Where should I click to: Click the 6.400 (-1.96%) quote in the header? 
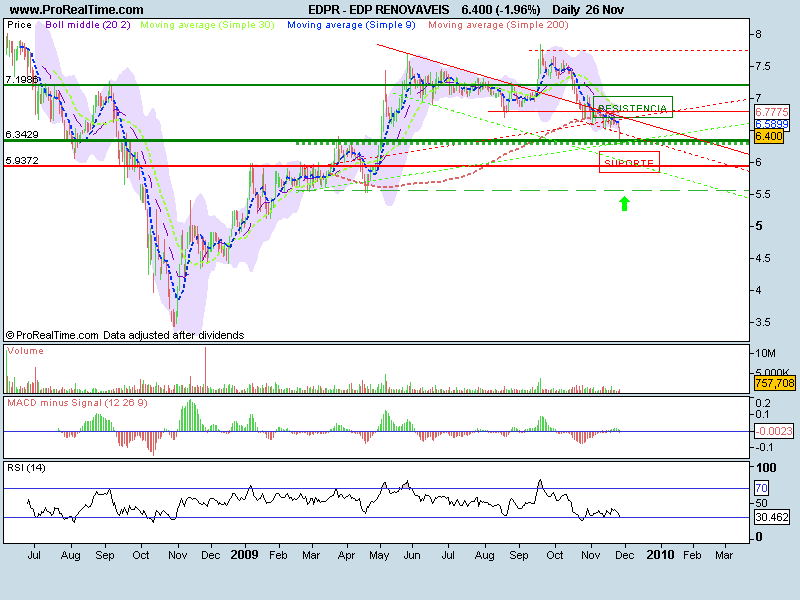501,10
